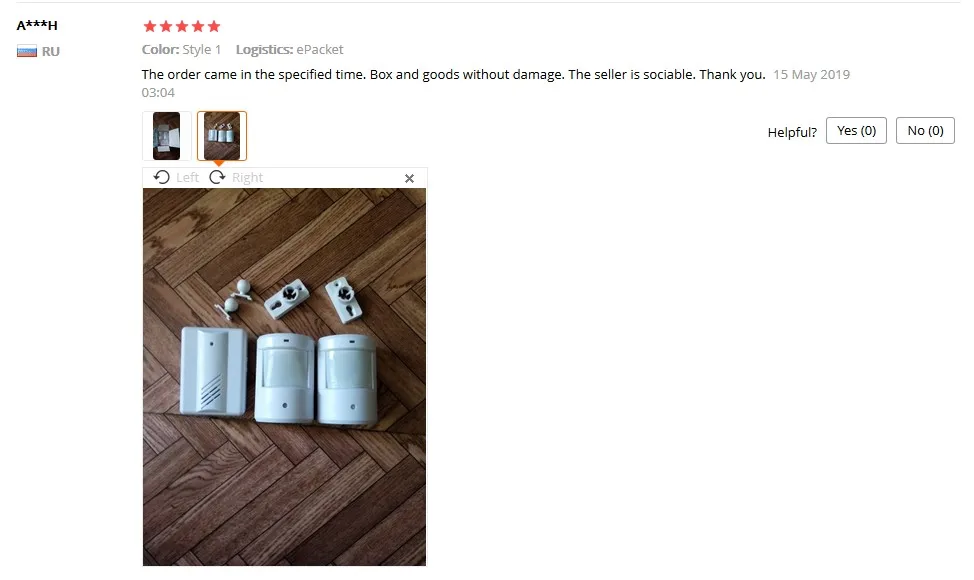This screenshot has height=580, width=974.
Task: Click the review text about order arrival
Action: 453,75
